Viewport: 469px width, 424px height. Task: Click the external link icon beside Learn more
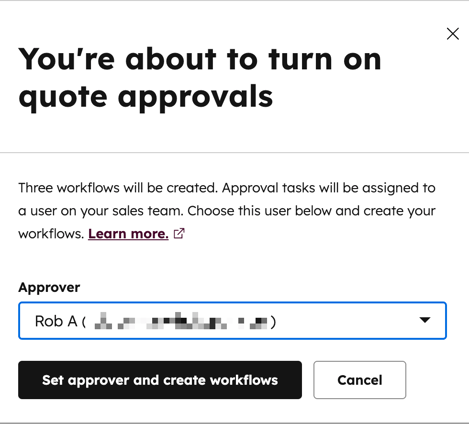click(179, 233)
